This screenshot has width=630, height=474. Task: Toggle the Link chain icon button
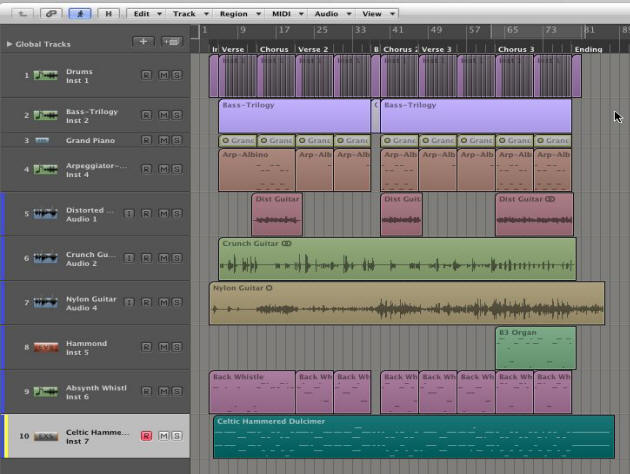click(51, 14)
